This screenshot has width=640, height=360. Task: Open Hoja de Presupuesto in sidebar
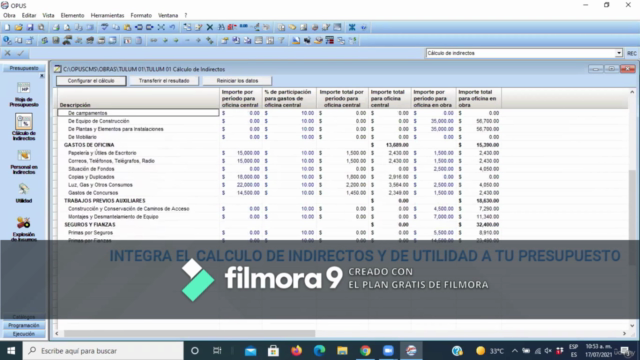click(x=24, y=94)
